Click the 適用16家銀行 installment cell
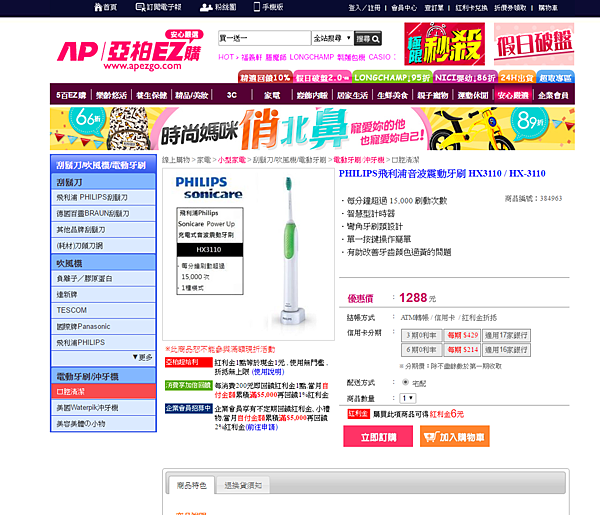The height and width of the screenshot is (515, 600). (x=506, y=350)
